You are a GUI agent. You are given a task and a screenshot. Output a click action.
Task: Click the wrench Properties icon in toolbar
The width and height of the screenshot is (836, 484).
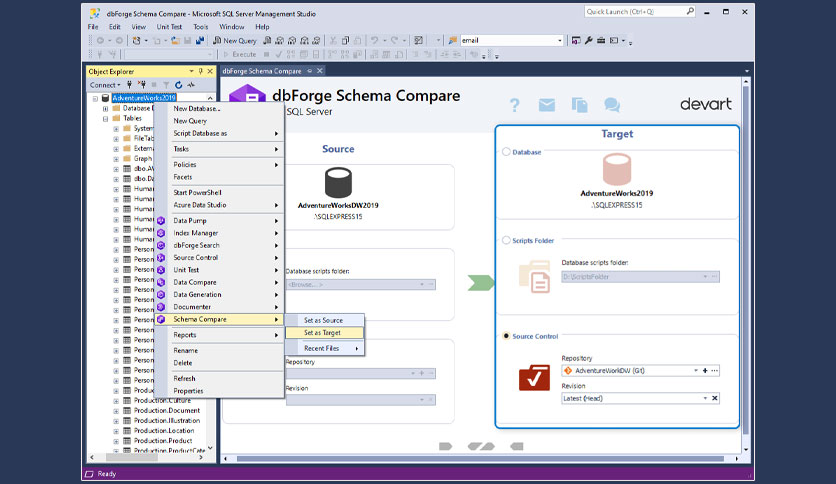click(589, 41)
